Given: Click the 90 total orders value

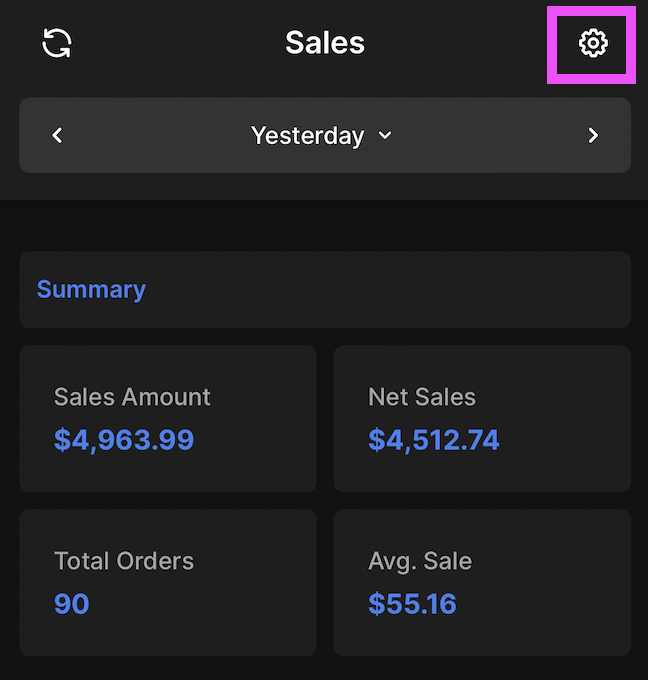Looking at the screenshot, I should pyautogui.click(x=72, y=604).
